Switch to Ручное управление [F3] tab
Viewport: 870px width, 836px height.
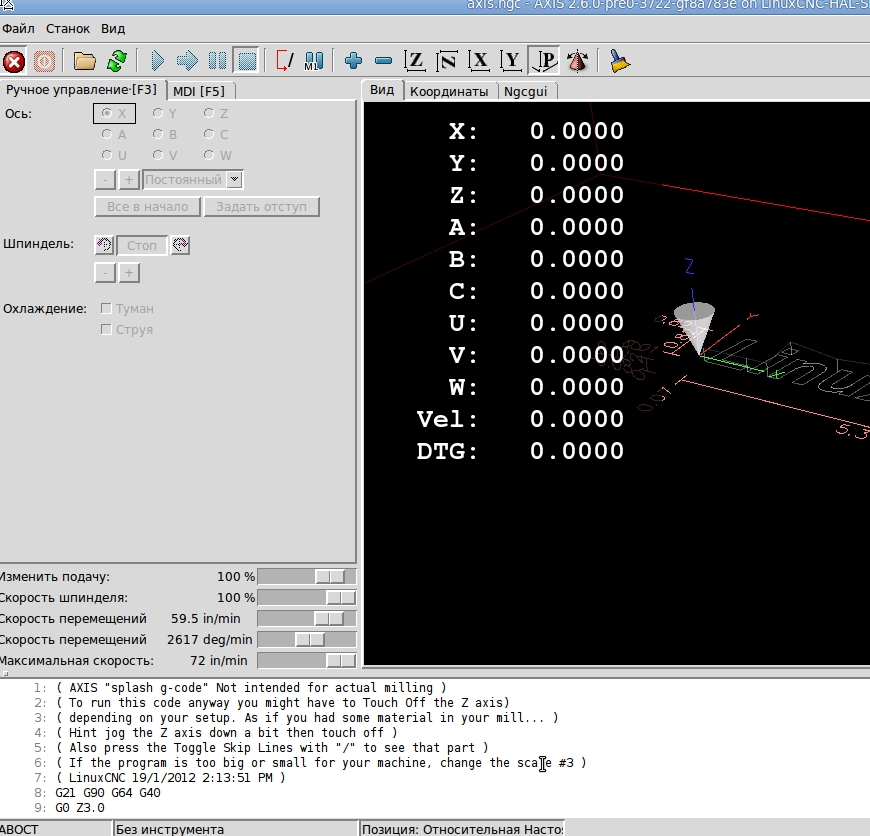[82, 90]
